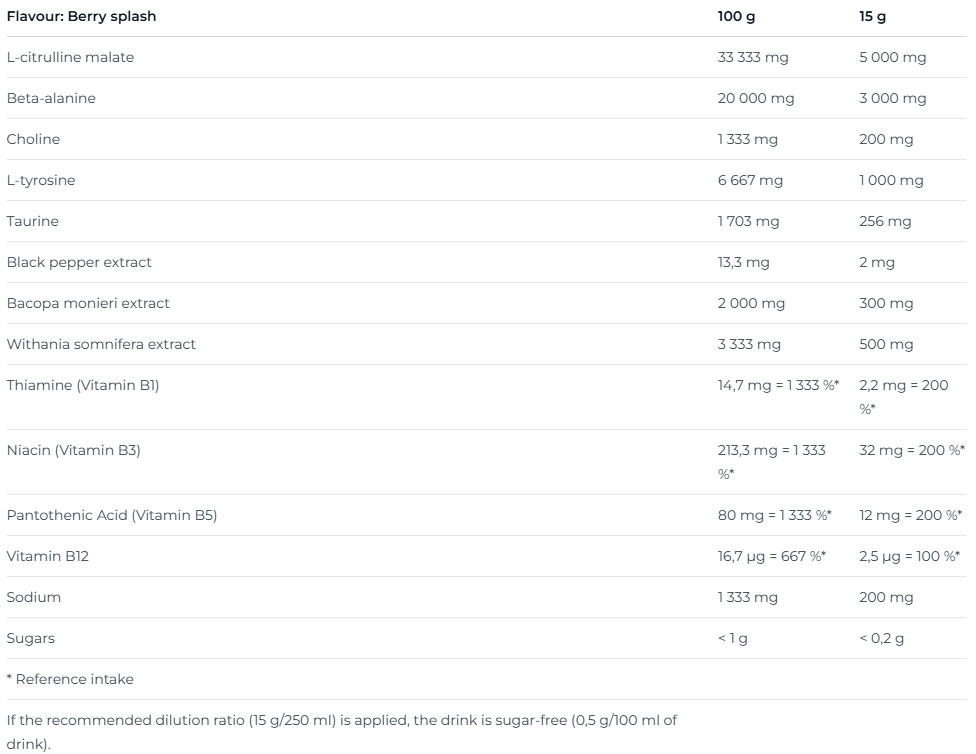This screenshot has height=754, width=976.
Task: Click the '100 g' column header
Action: click(x=735, y=16)
